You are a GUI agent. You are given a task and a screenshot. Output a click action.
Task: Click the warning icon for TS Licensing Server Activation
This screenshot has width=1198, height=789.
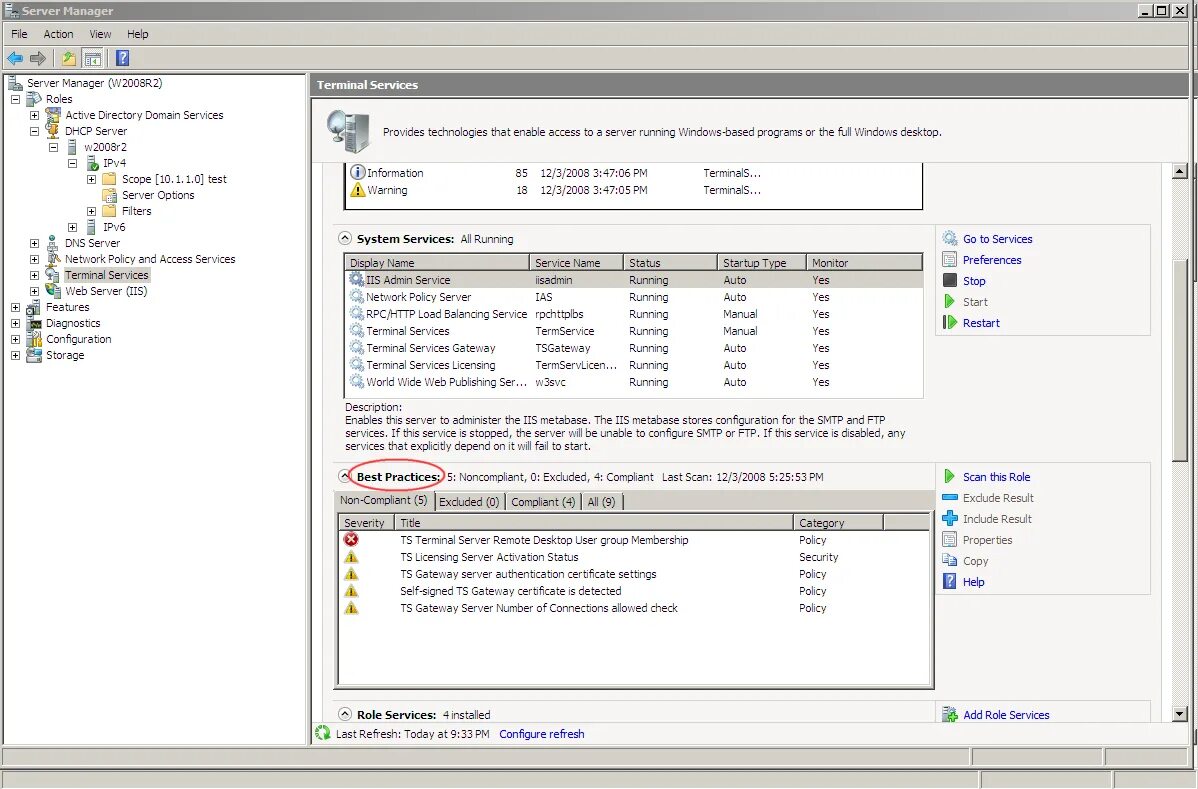pyautogui.click(x=351, y=557)
